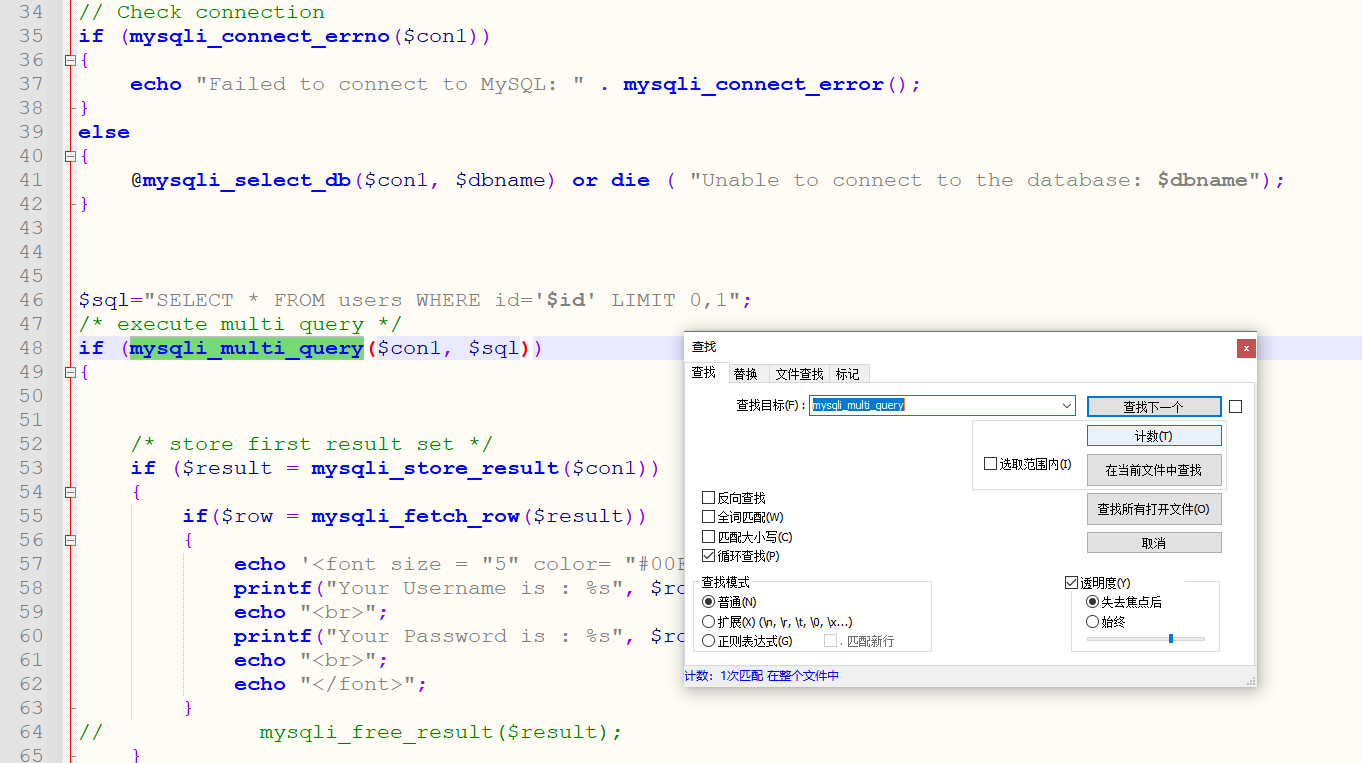Click the else keyword on line 39
Screen dimensions: 1363x763
click(x=104, y=132)
